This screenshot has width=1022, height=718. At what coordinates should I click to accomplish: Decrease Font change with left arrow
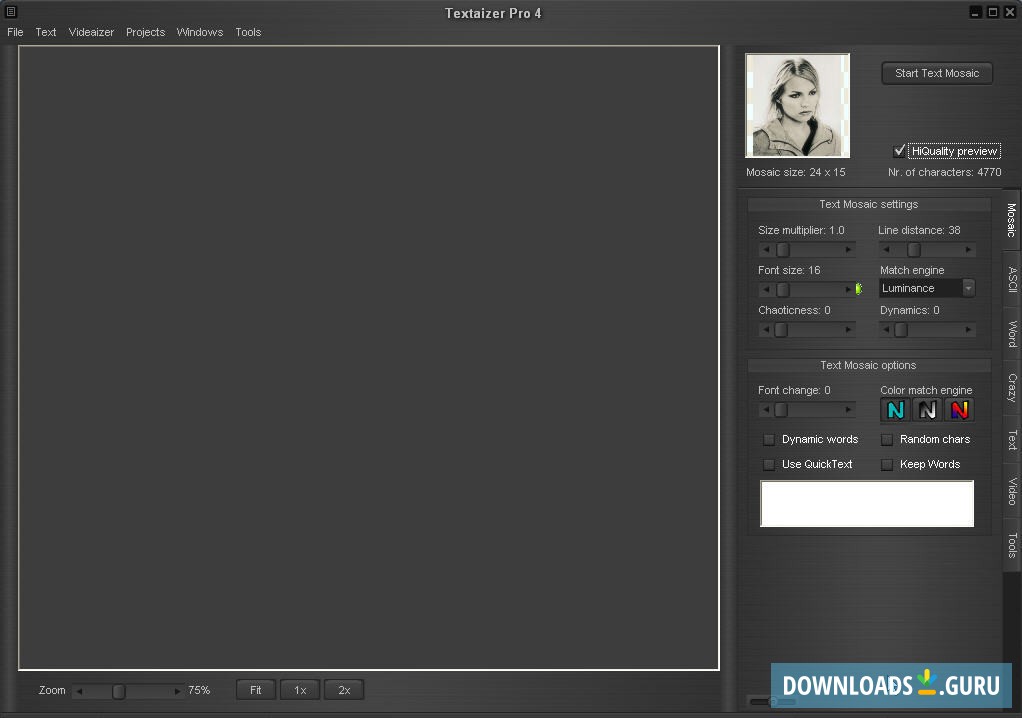(x=766, y=410)
